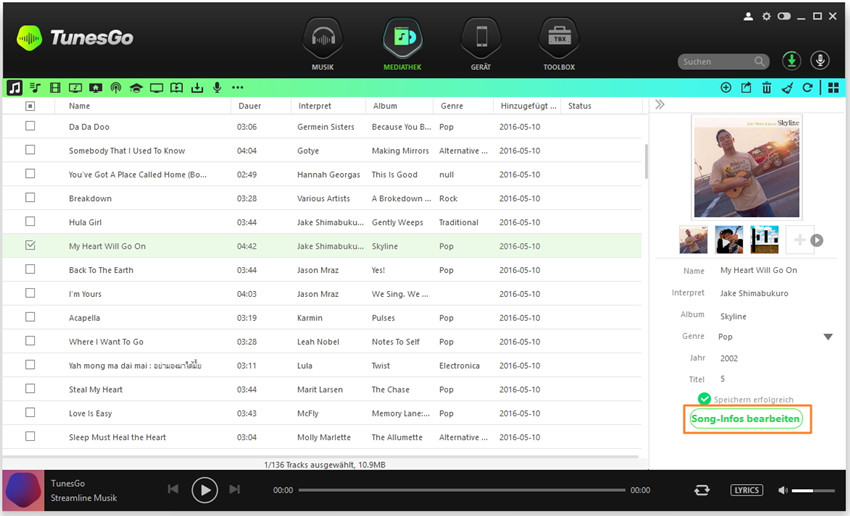Open the settings gear icon
Viewport: 850px width, 516px height.
(766, 16)
